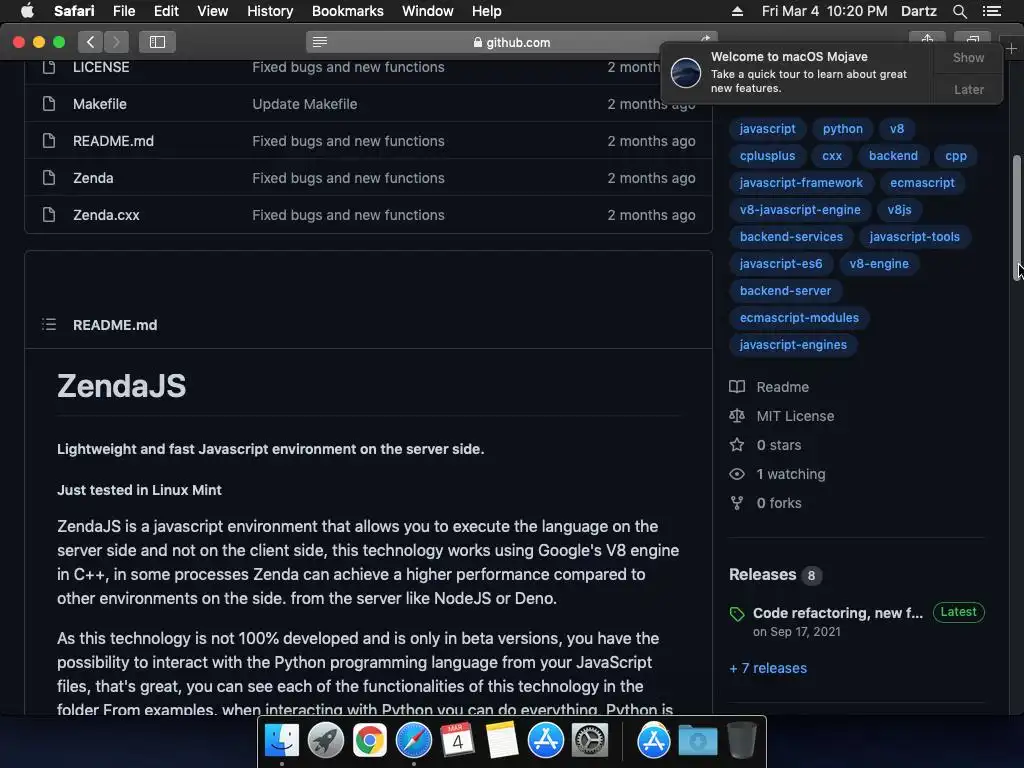Click the page vertical scrollbar thumb
The height and width of the screenshot is (768, 1024).
[1017, 217]
